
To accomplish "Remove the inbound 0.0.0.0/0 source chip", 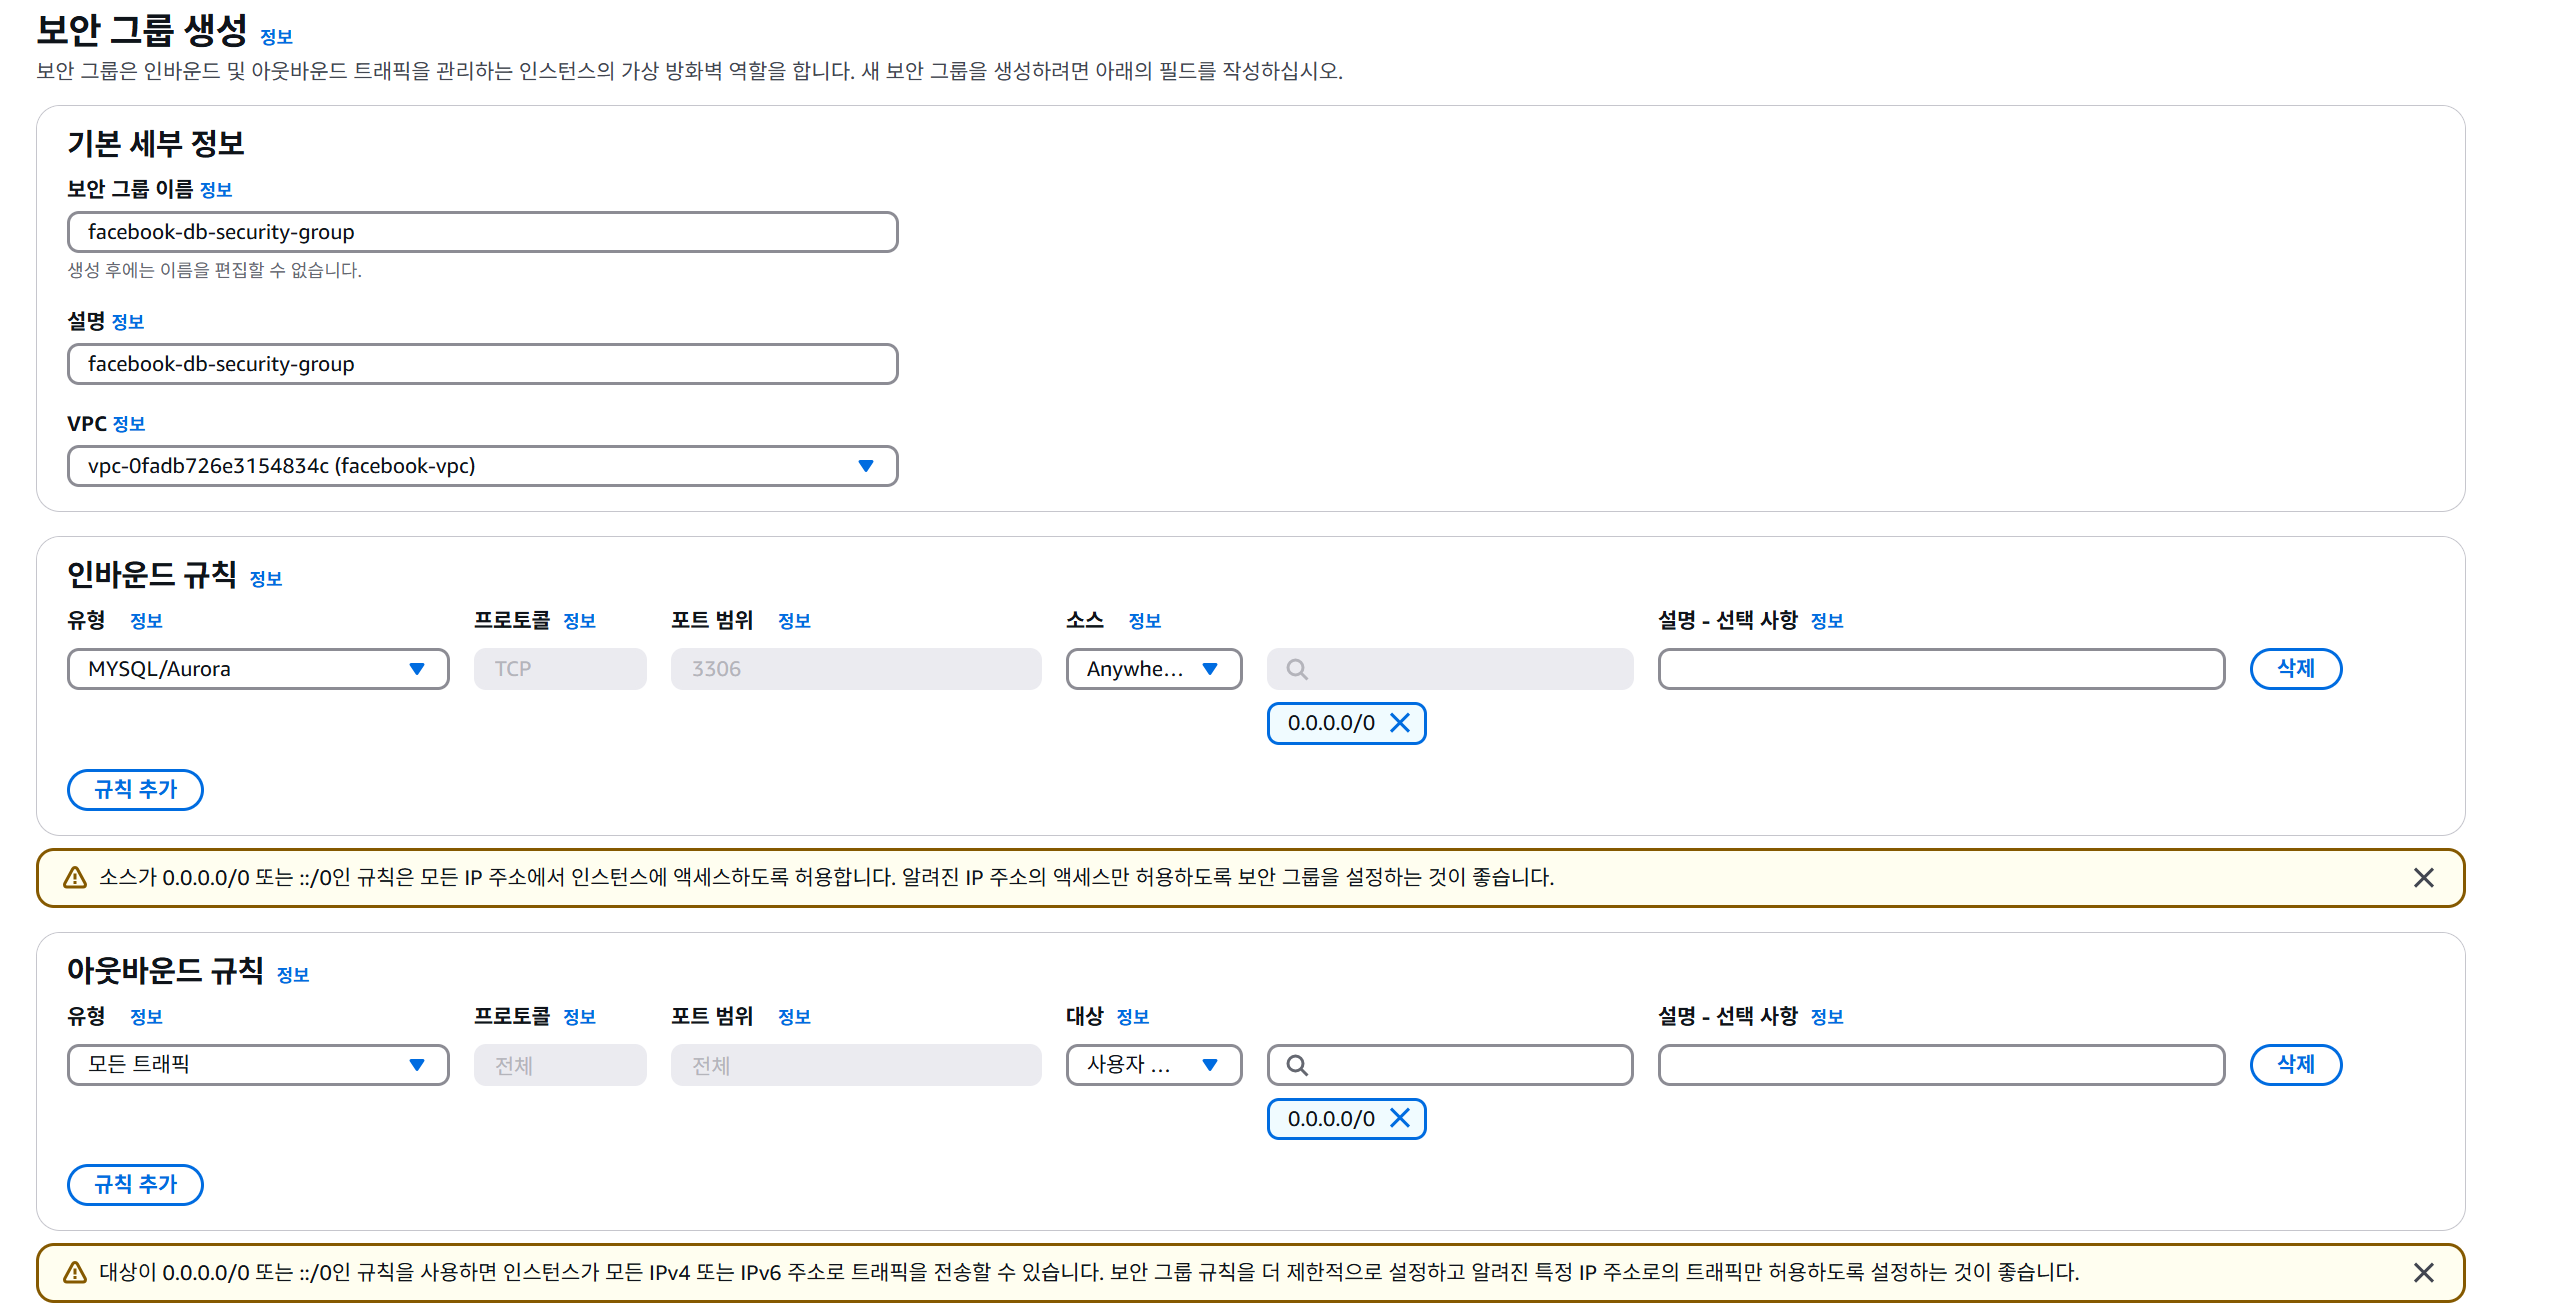I will [x=1400, y=723].
